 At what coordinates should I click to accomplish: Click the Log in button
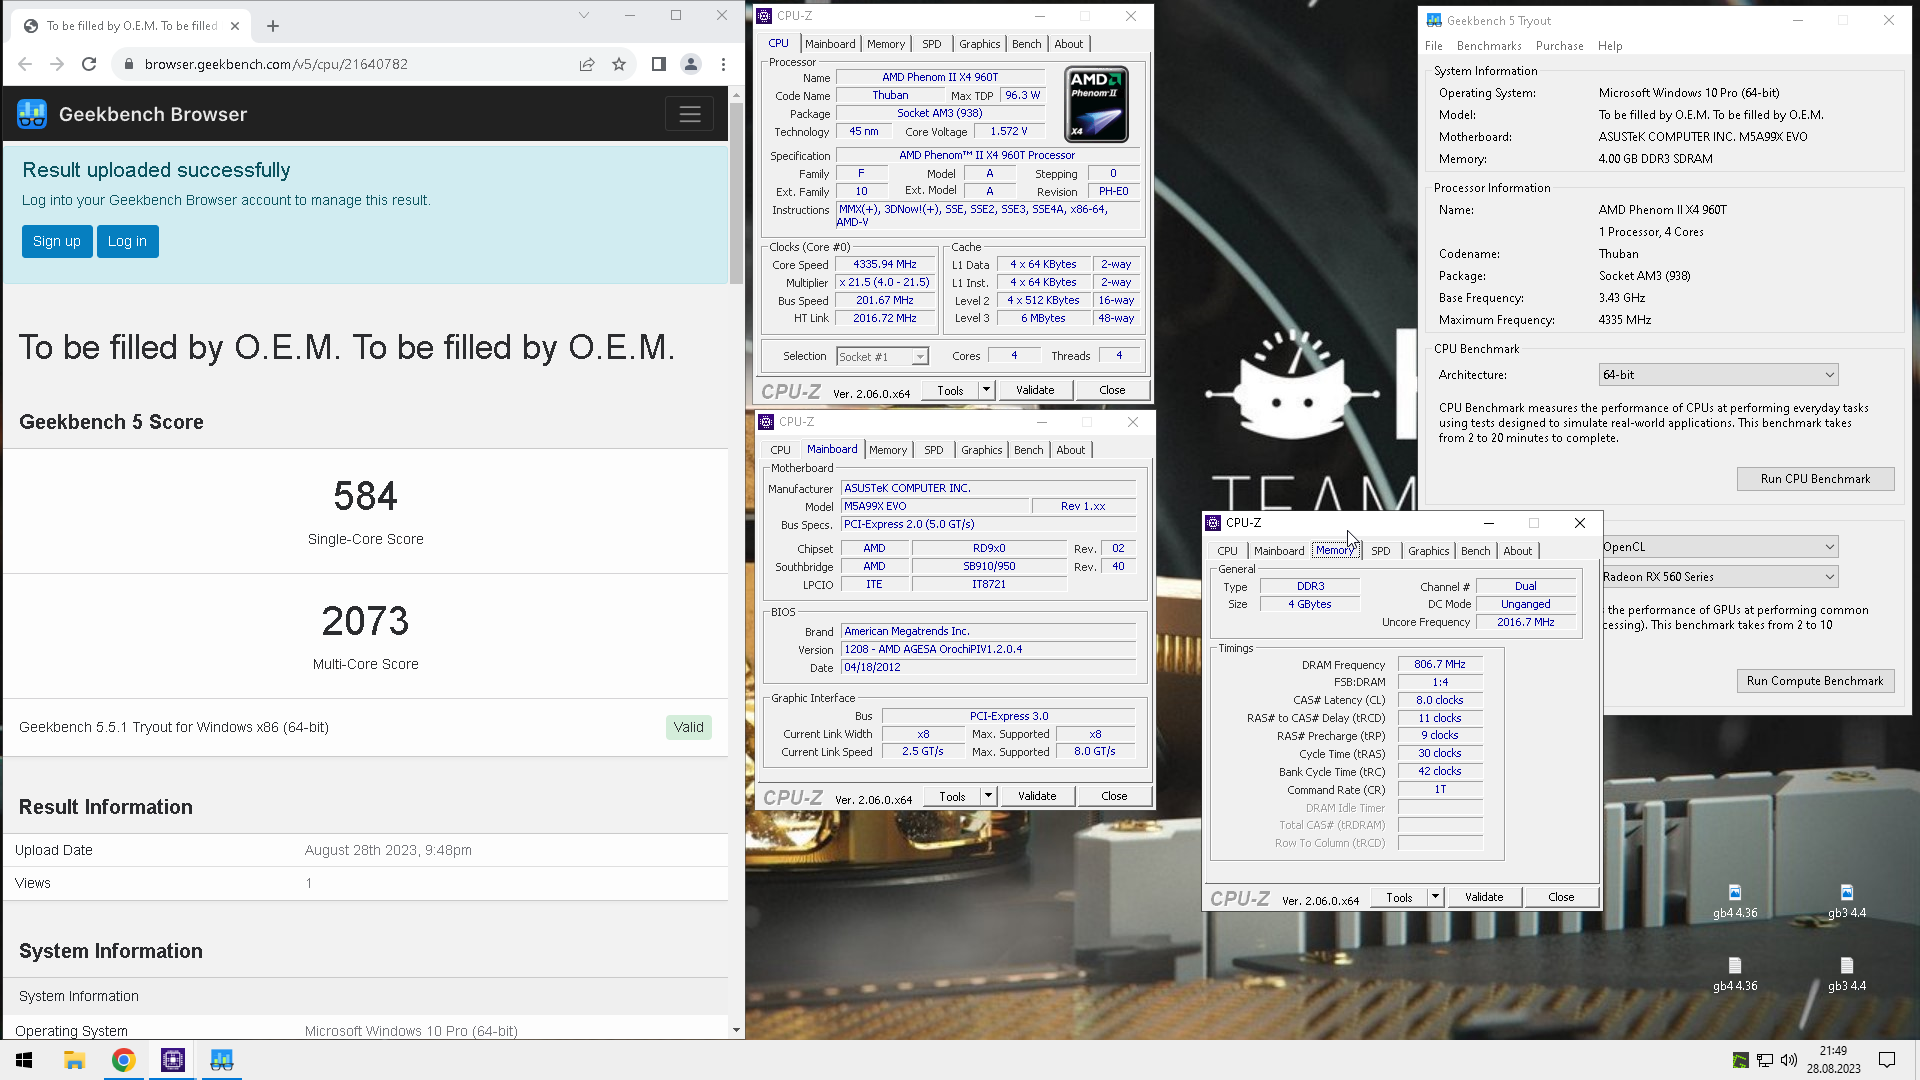pos(127,241)
